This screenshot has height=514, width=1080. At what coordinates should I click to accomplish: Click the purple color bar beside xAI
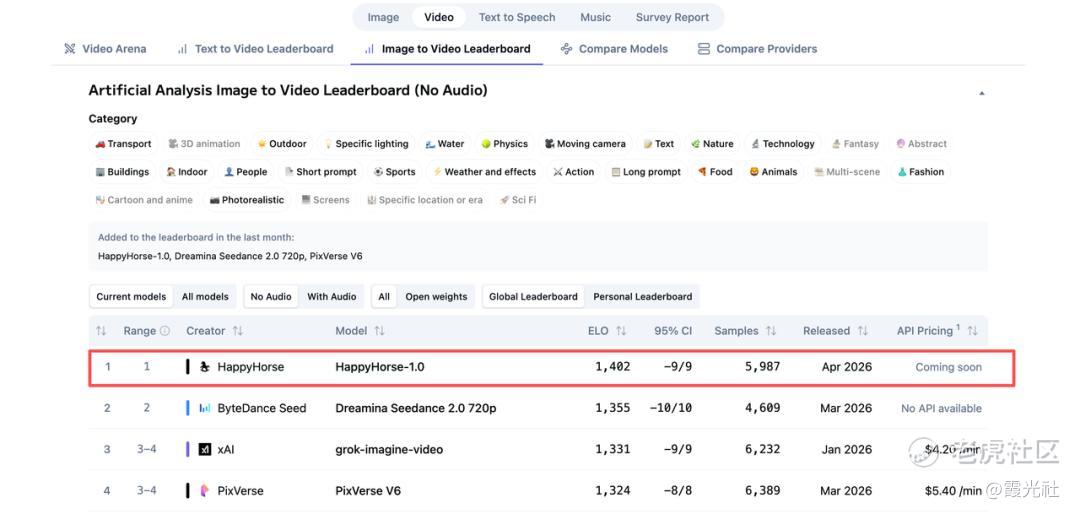[187, 450]
